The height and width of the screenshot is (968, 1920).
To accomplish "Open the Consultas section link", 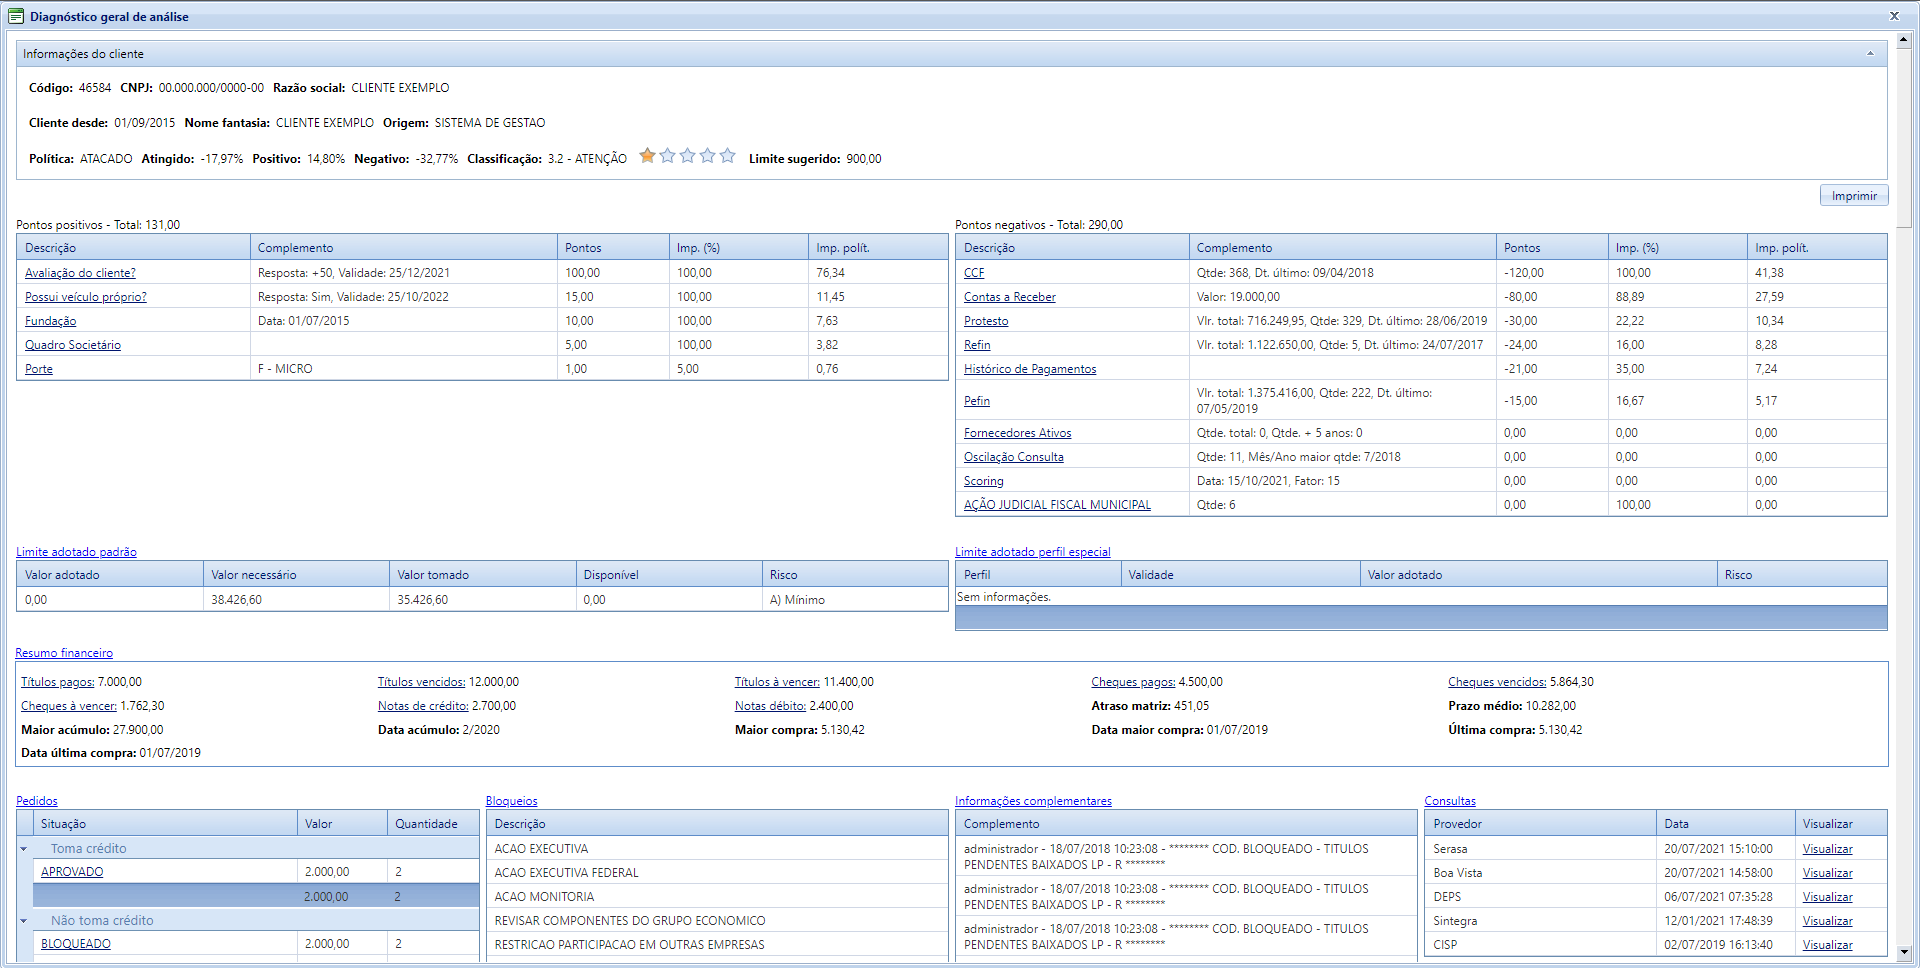I will point(1450,801).
